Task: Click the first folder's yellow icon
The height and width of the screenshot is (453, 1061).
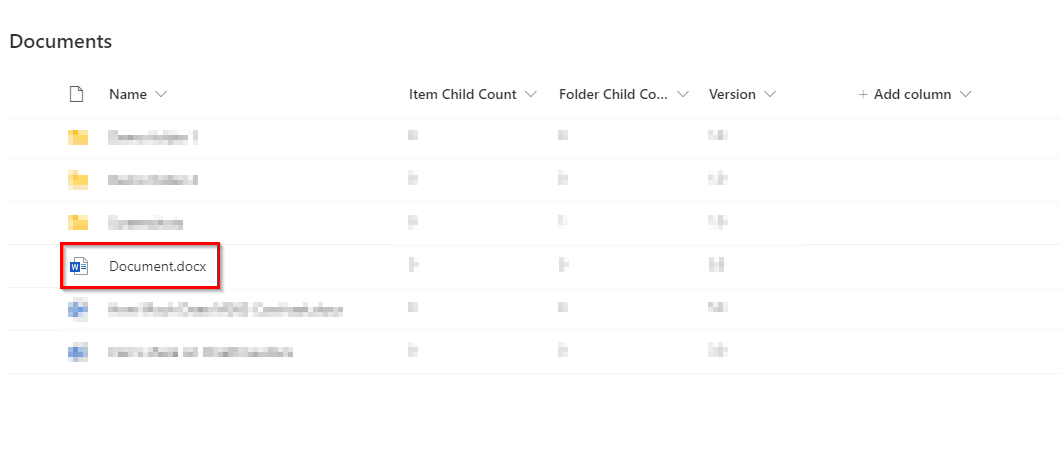Action: click(x=78, y=138)
